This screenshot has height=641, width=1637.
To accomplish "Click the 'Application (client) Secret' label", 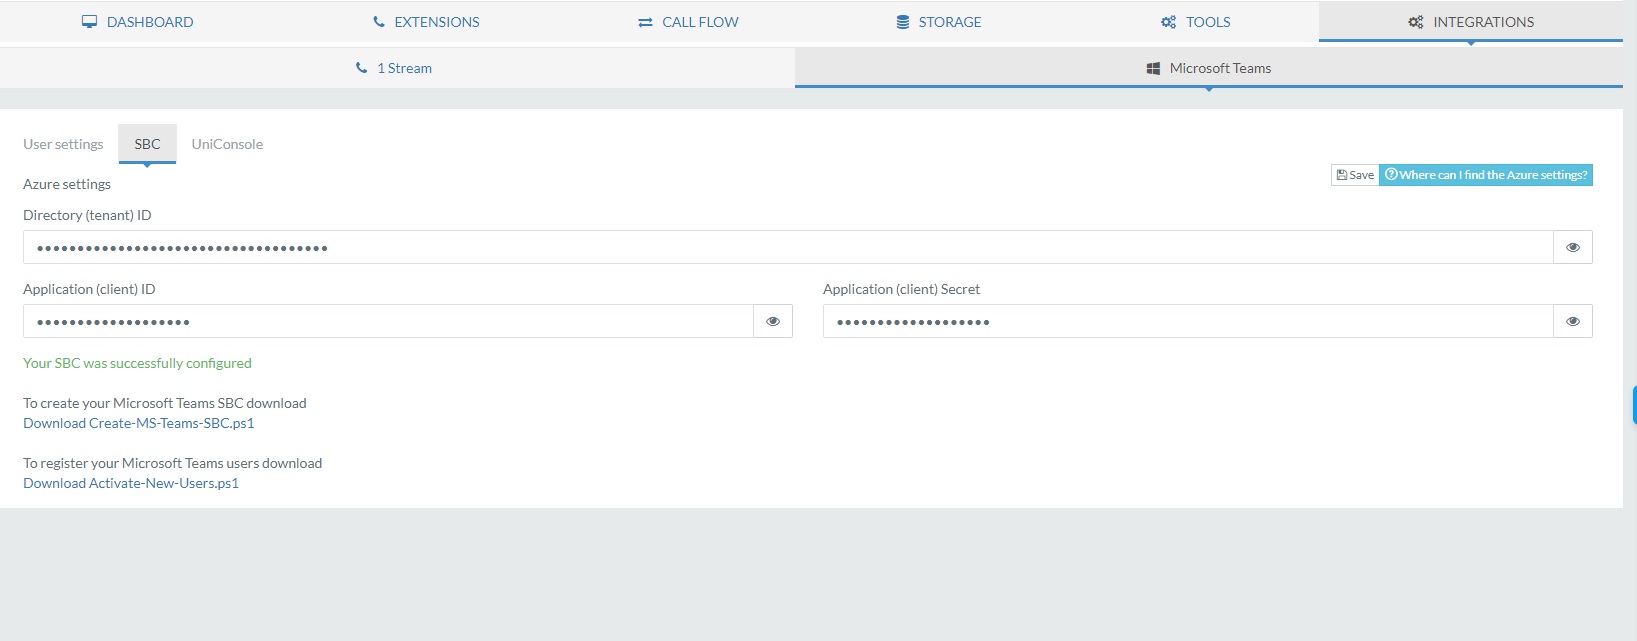I will click(901, 289).
